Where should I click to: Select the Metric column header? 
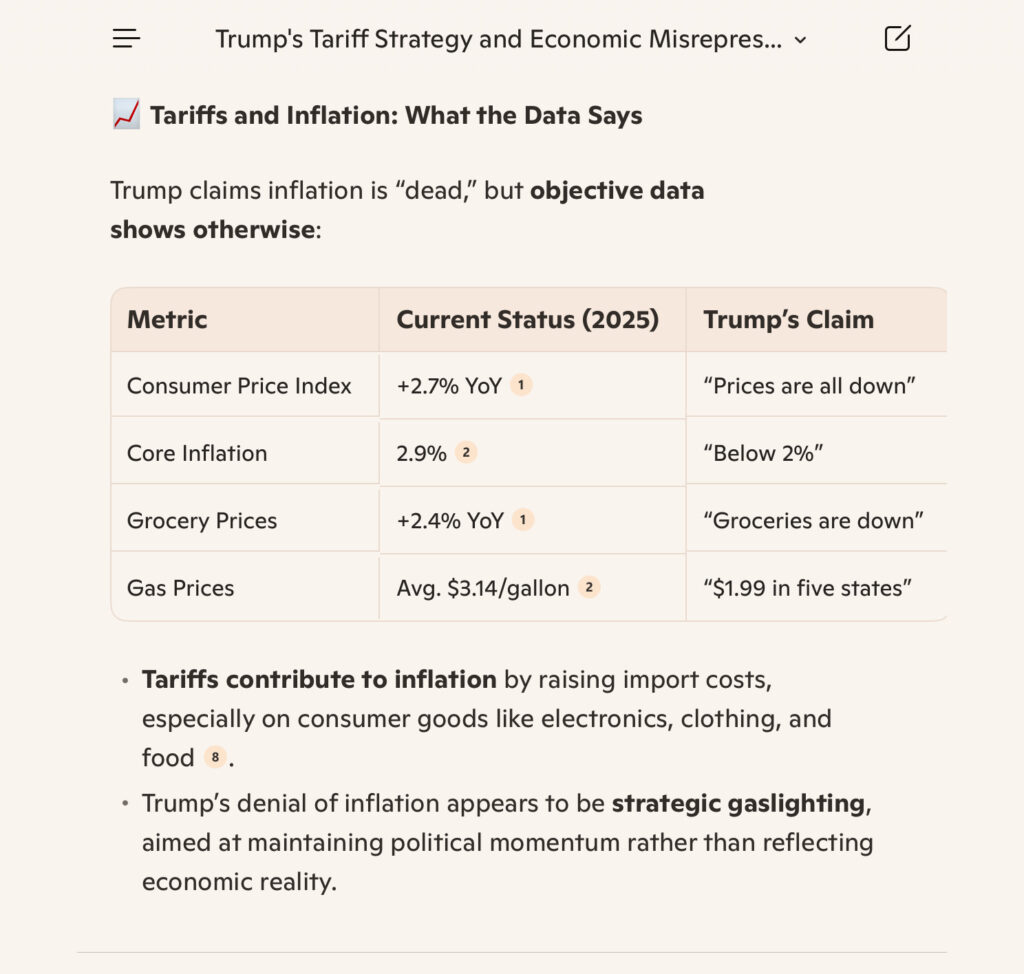[x=167, y=320]
